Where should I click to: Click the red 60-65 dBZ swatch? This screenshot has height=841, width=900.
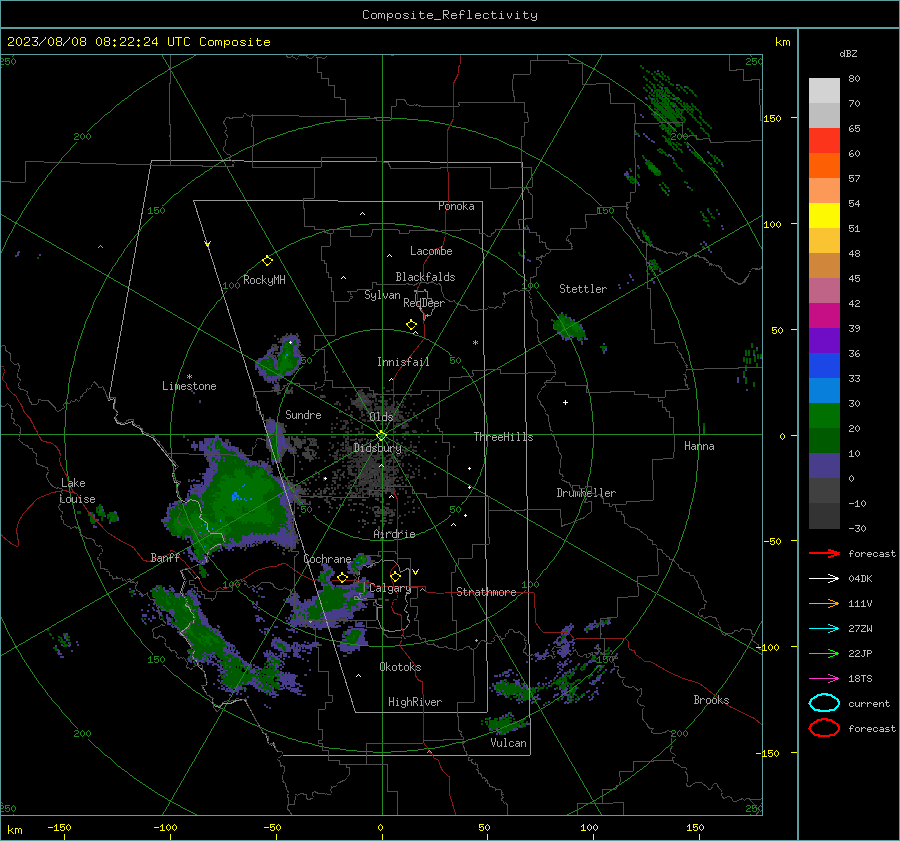point(824,141)
